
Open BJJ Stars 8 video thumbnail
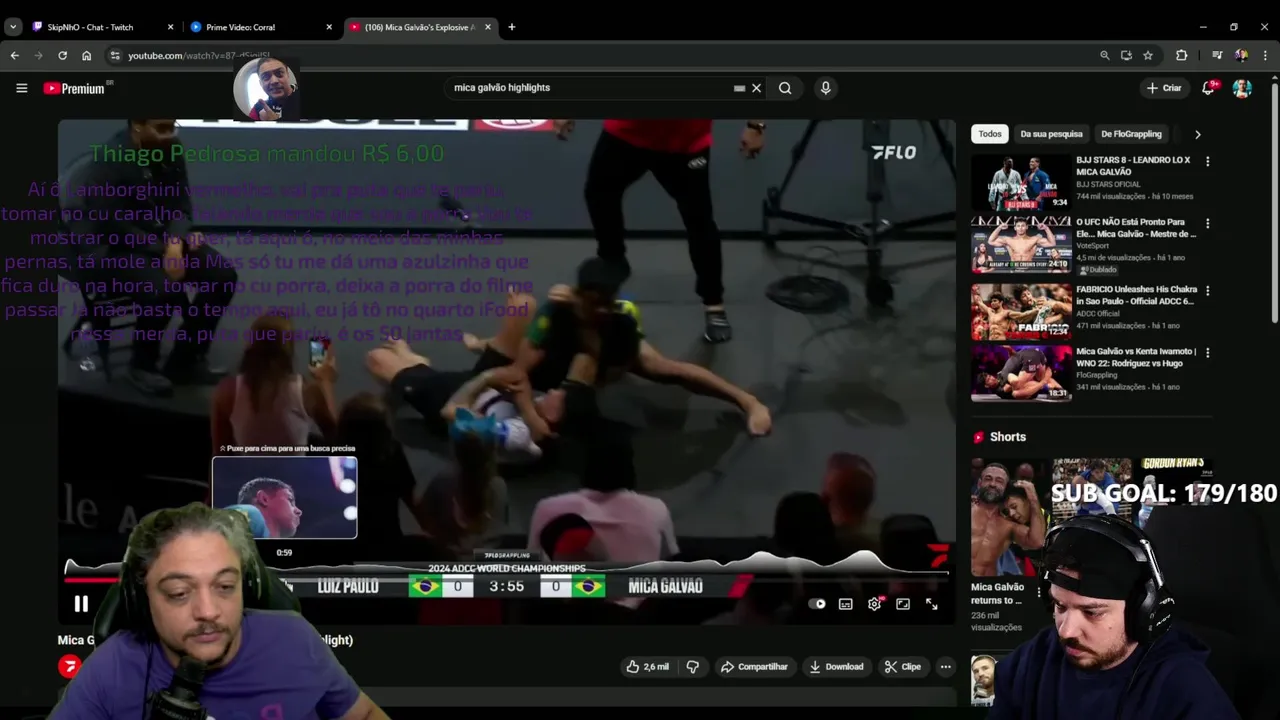1021,183
